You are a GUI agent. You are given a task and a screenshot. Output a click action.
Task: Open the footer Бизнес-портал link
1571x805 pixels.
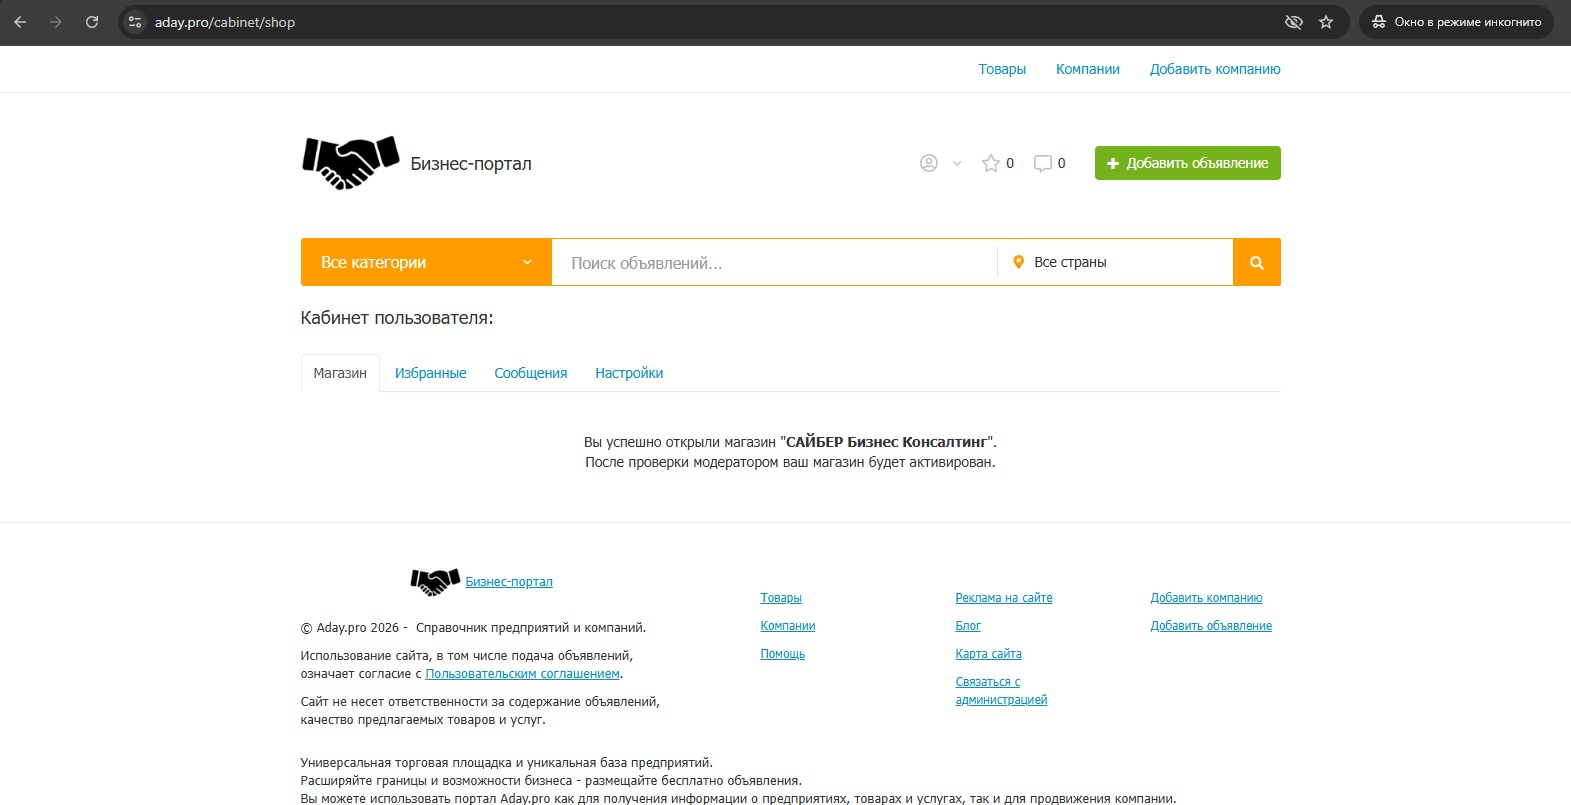[509, 582]
